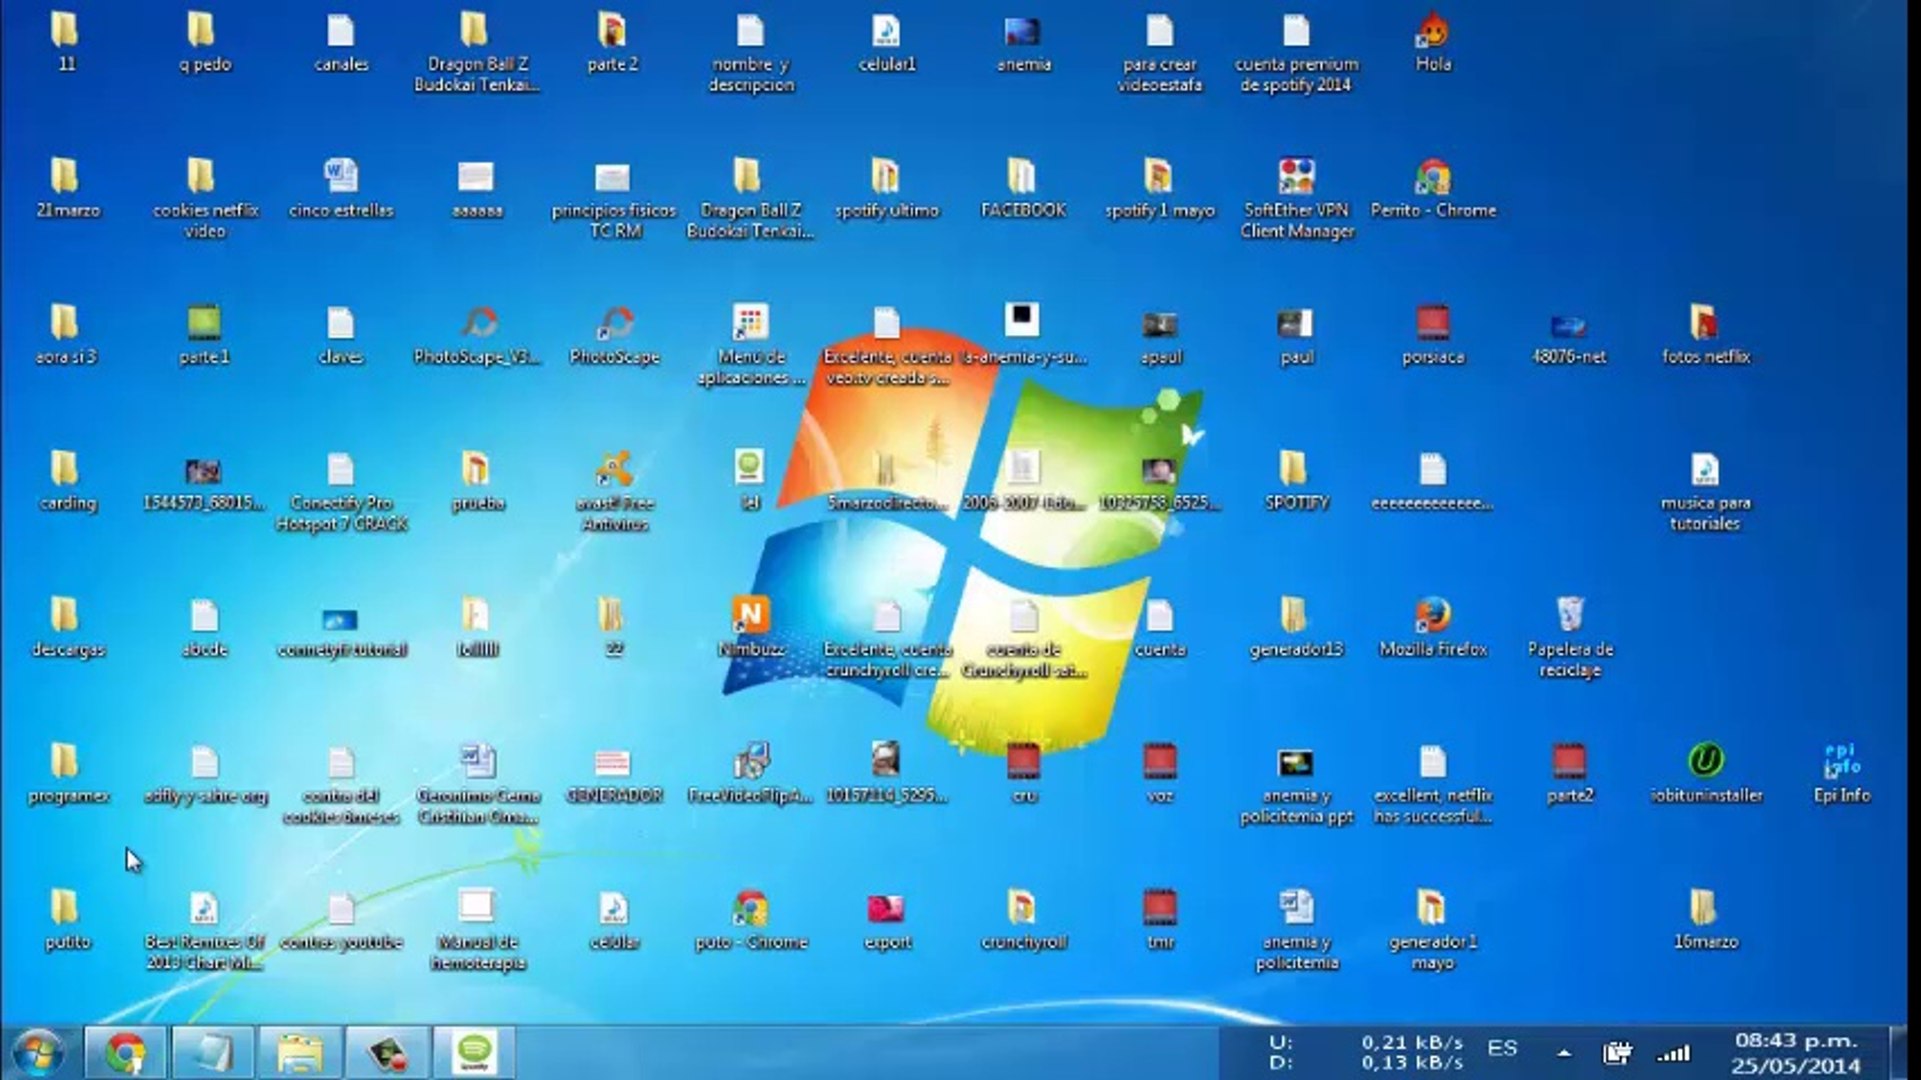Open the clock showing 08:43 p.m.
The image size is (1921, 1080).
point(1796,1053)
